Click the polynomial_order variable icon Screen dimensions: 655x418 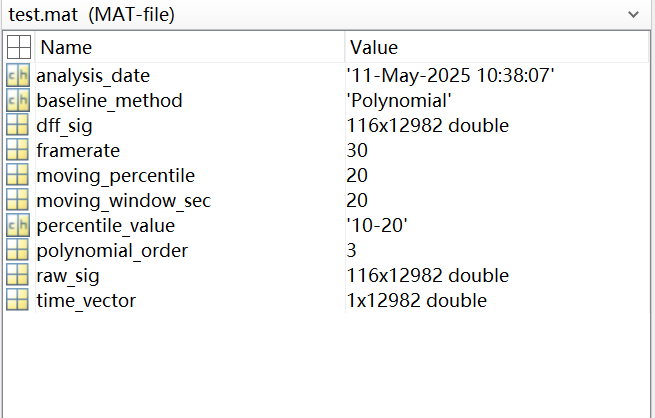point(17,250)
